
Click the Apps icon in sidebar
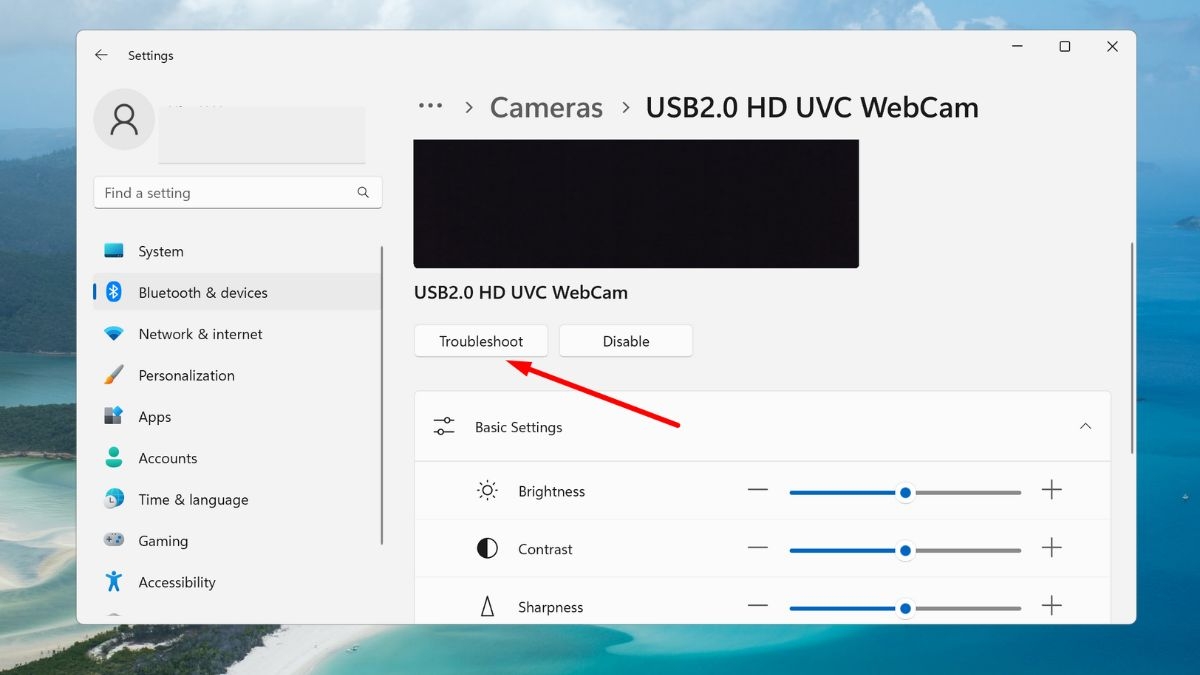tap(114, 416)
